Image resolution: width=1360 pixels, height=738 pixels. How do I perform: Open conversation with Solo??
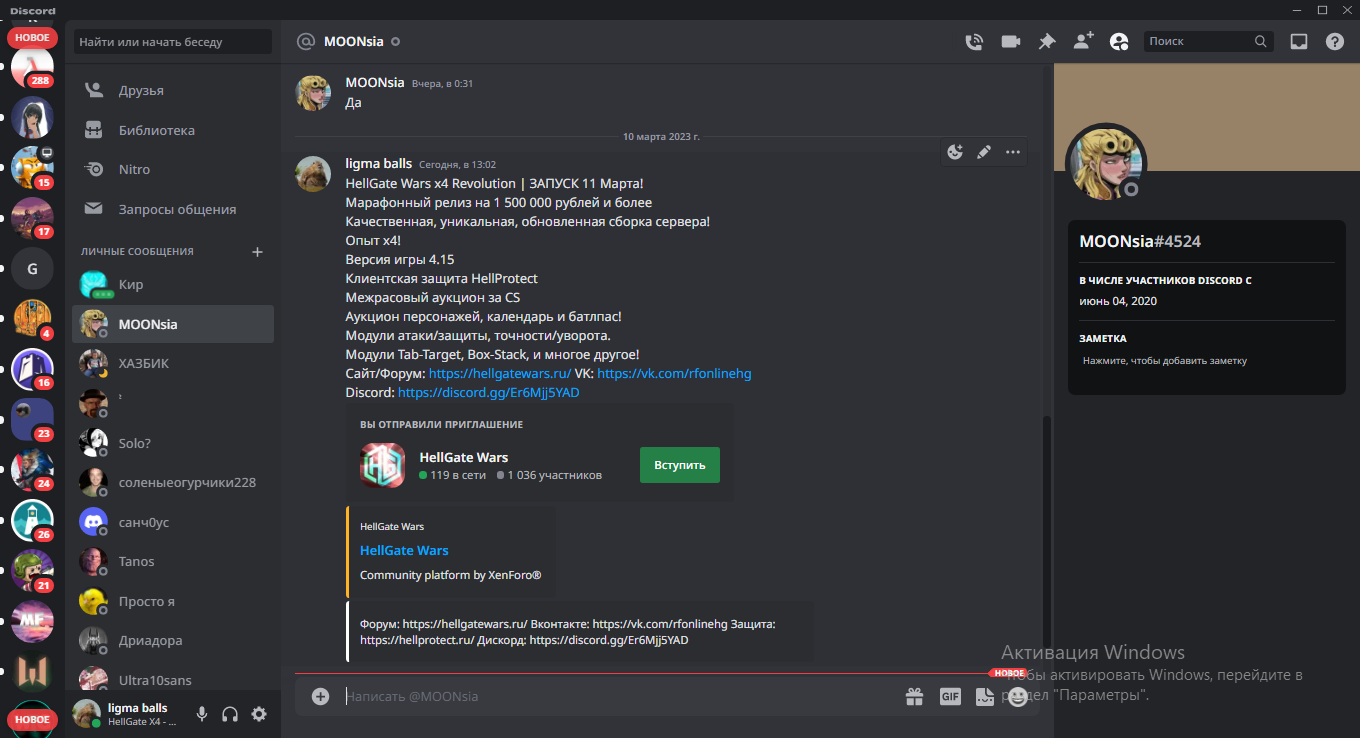click(x=173, y=442)
